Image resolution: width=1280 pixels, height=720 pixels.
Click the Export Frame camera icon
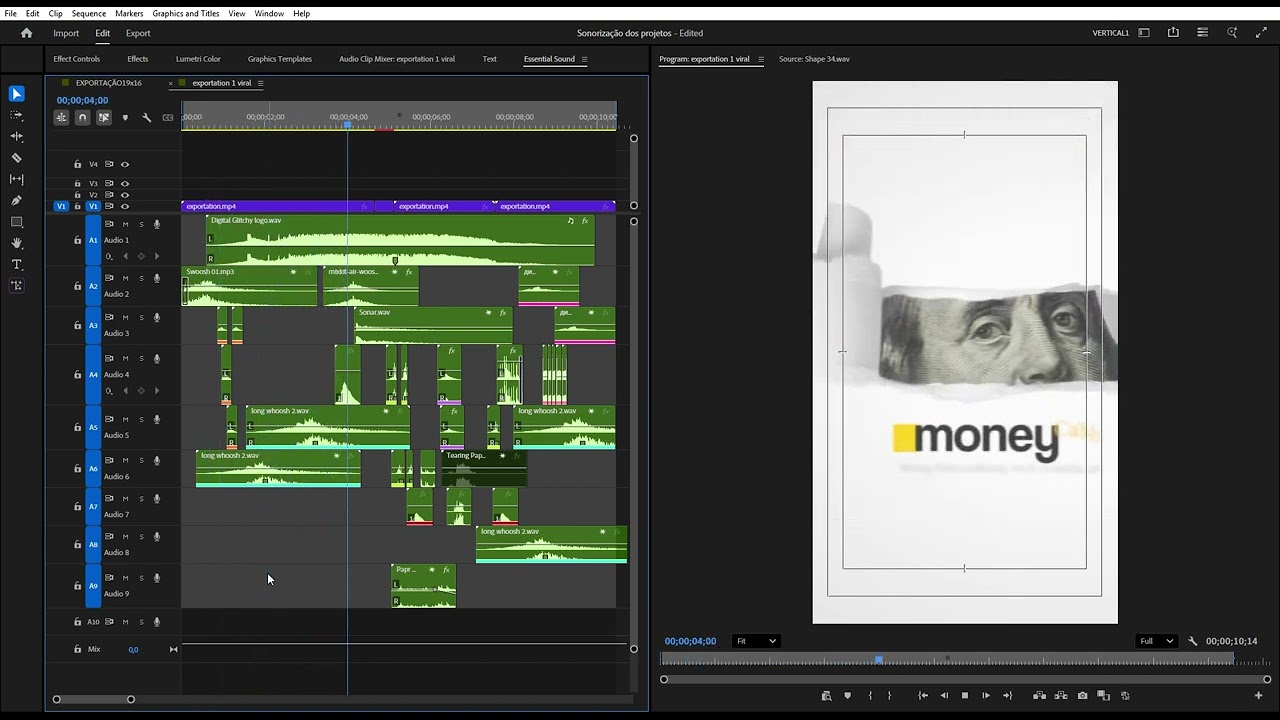pyautogui.click(x=1082, y=696)
